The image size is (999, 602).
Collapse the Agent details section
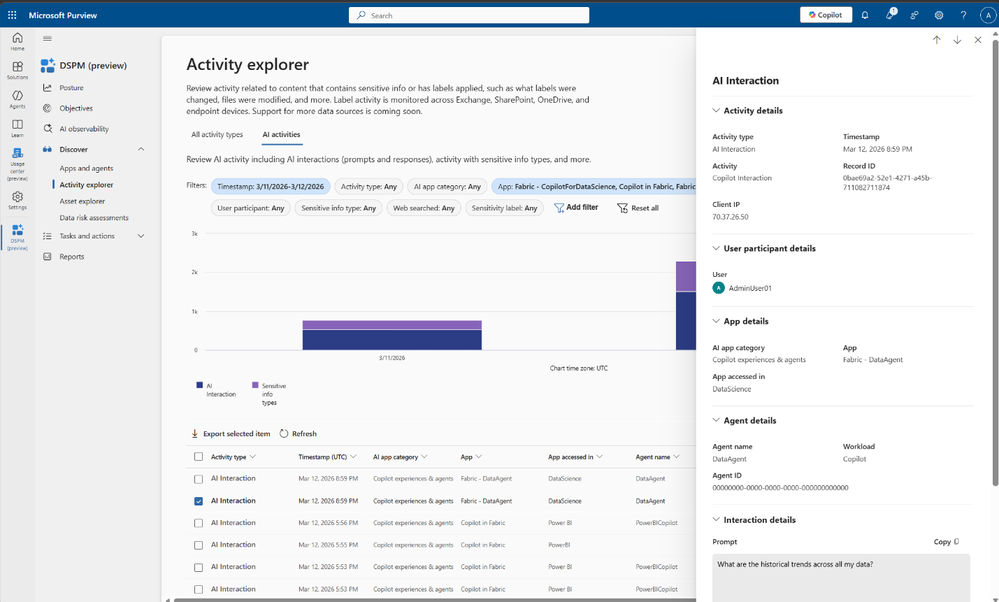(716, 420)
